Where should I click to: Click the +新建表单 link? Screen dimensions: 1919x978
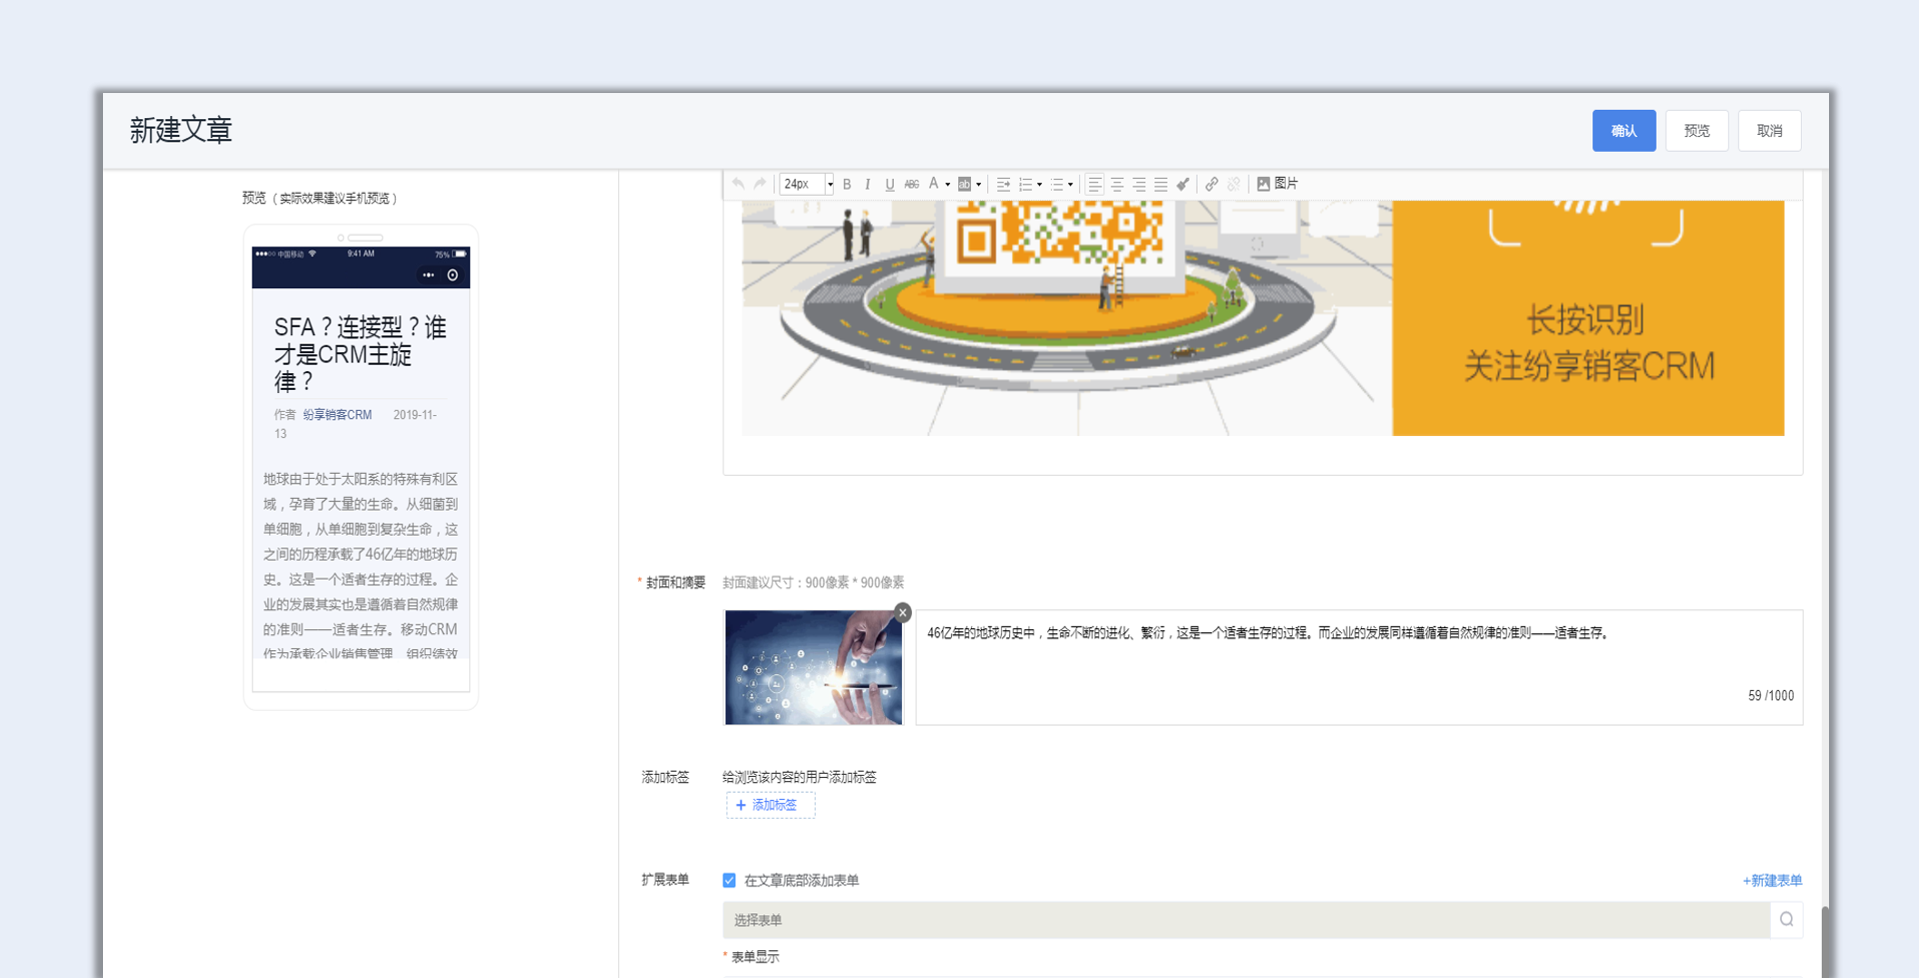pos(1772,880)
